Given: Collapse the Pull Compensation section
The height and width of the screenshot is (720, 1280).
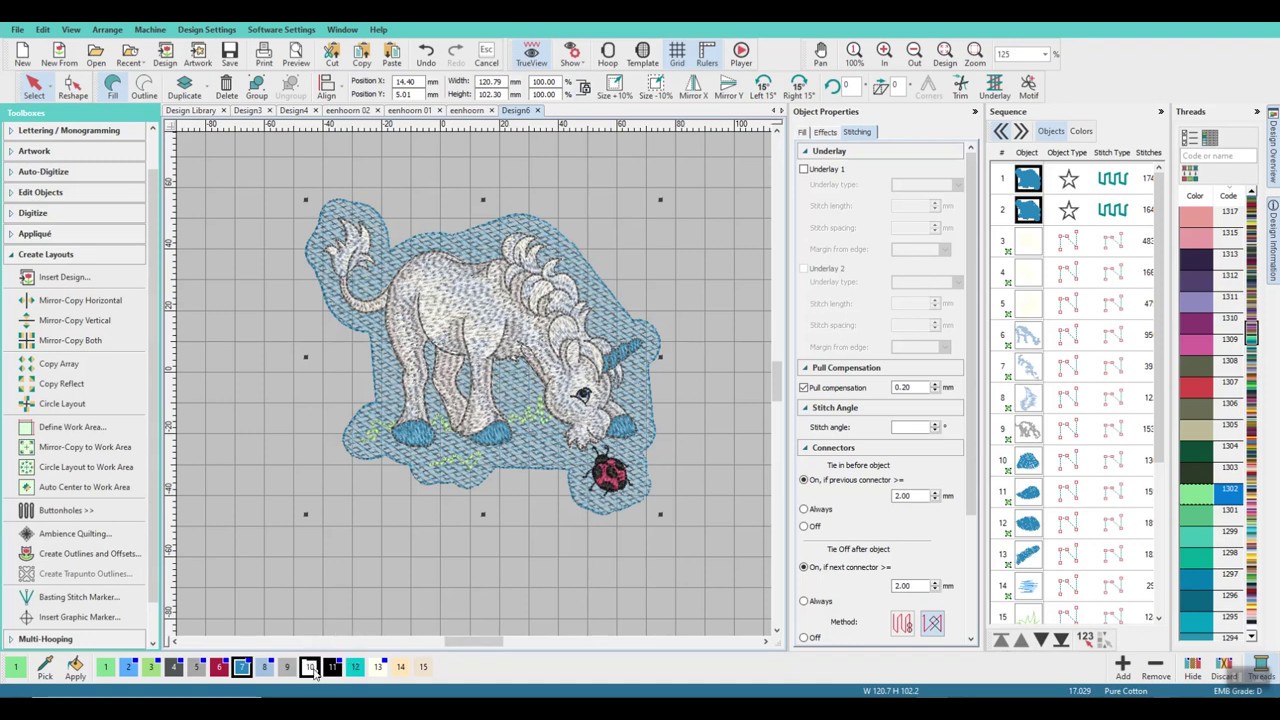Looking at the screenshot, I should (804, 367).
